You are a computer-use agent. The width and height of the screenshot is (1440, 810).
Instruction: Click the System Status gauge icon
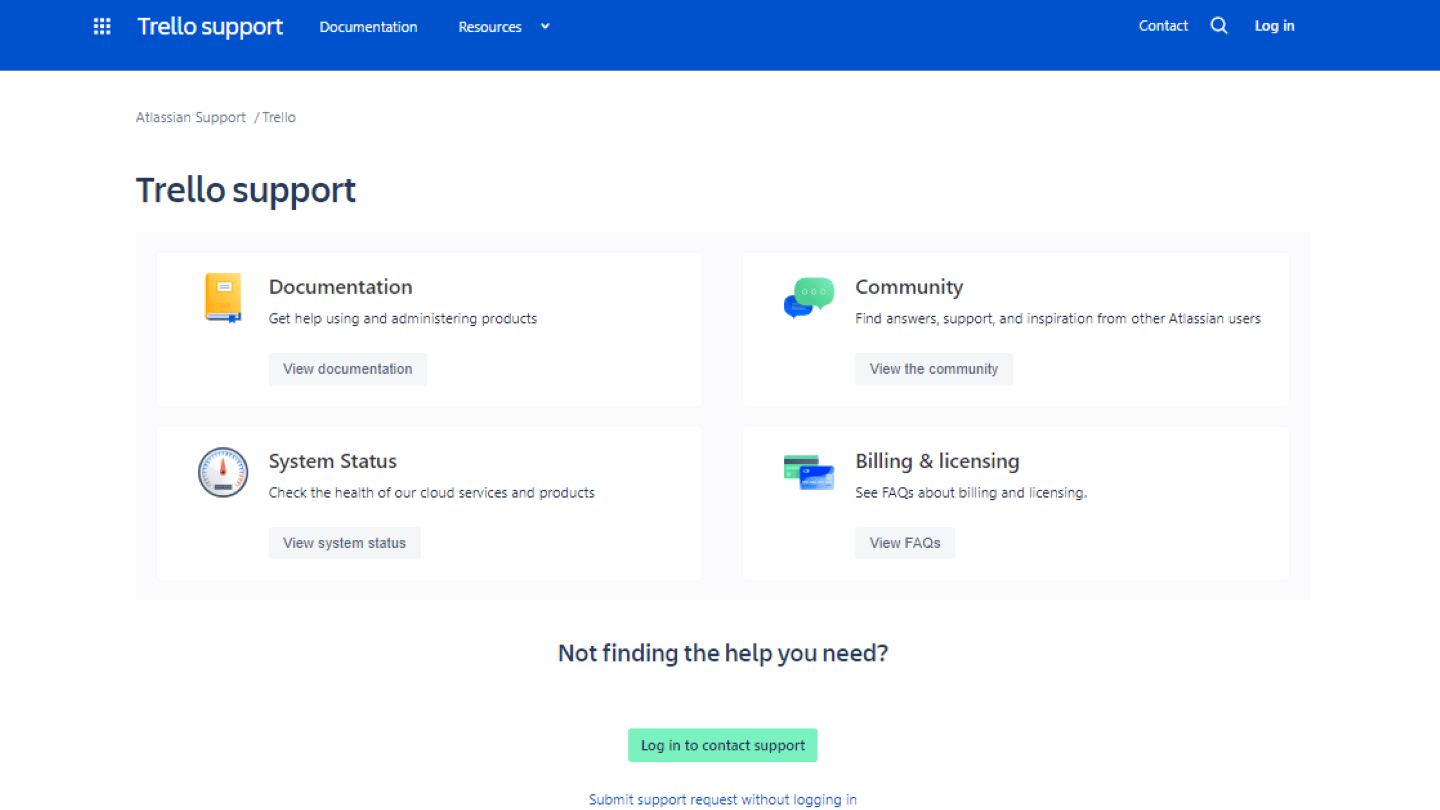coord(223,472)
